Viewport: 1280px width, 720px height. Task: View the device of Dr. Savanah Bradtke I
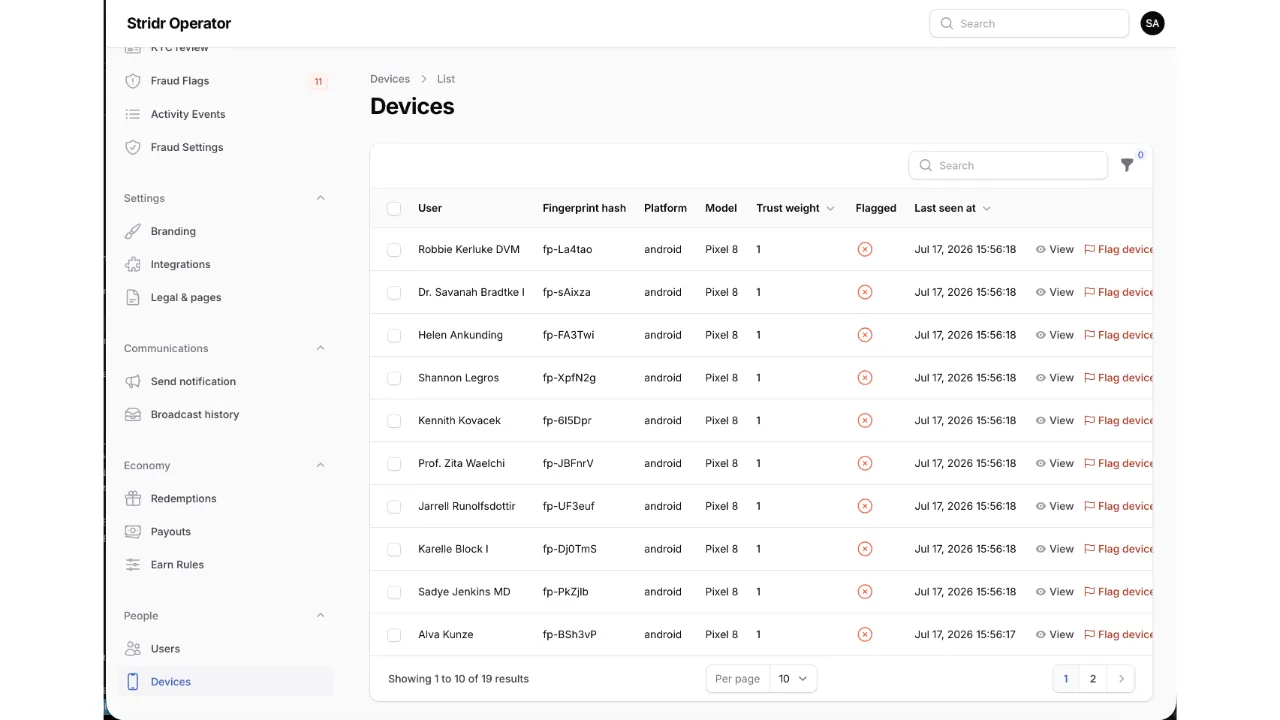pyautogui.click(x=1054, y=292)
